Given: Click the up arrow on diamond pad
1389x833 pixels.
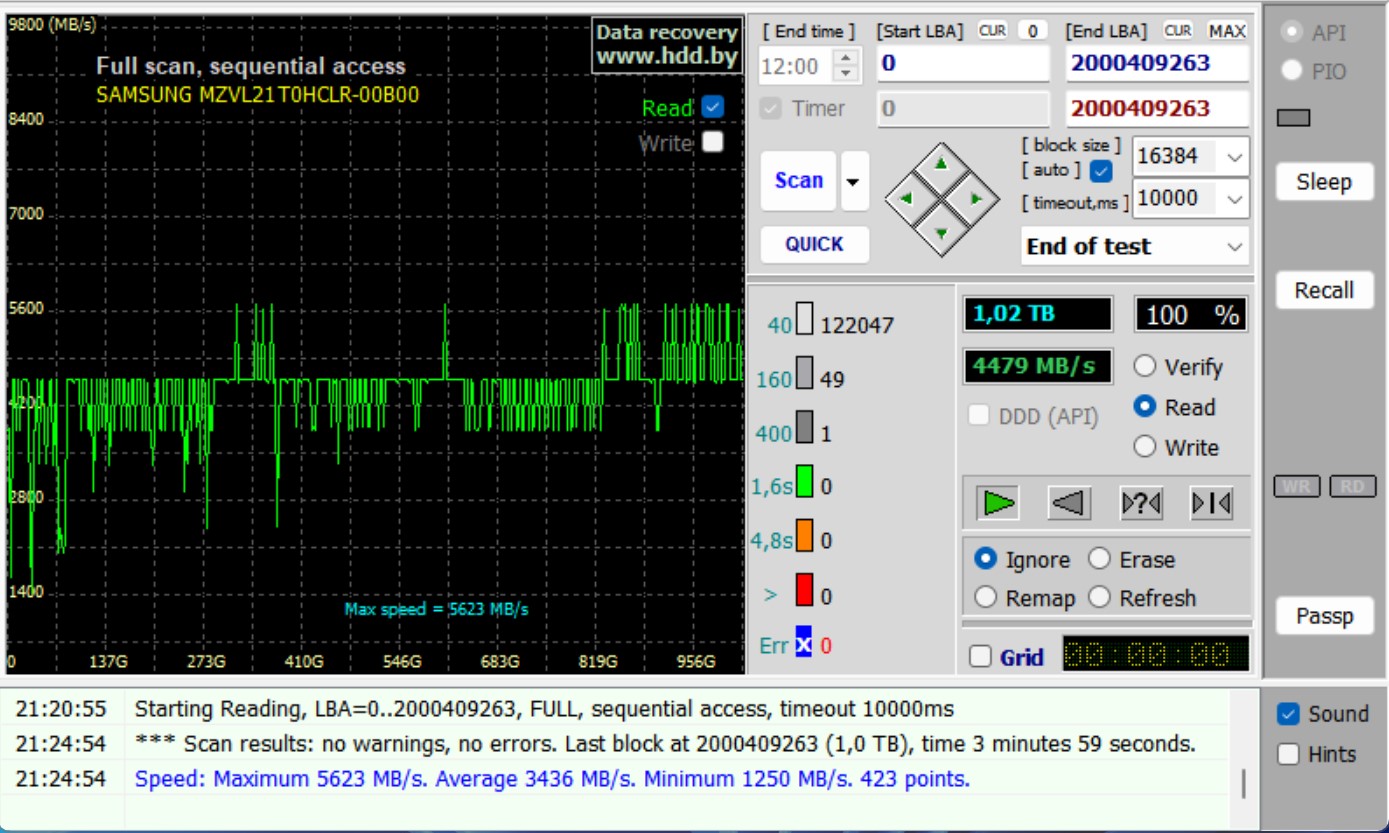Looking at the screenshot, I should pyautogui.click(x=941, y=163).
